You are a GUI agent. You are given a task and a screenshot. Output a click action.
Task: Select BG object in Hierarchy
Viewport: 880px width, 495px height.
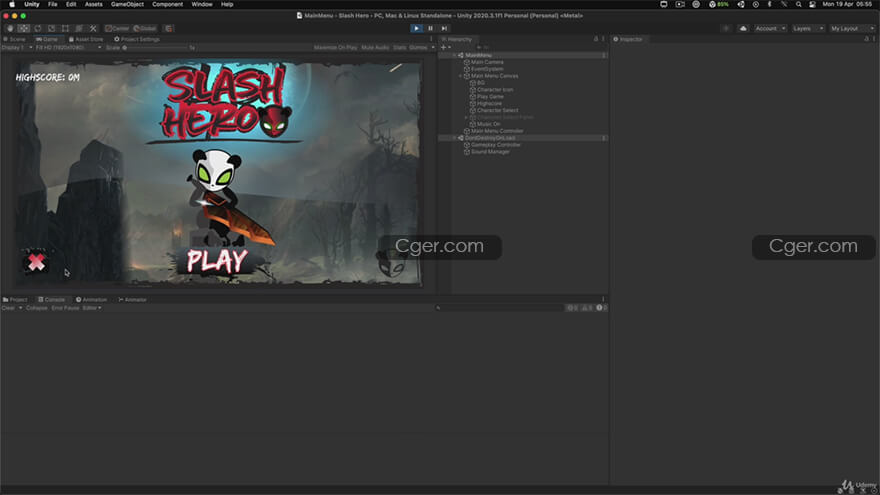478,83
